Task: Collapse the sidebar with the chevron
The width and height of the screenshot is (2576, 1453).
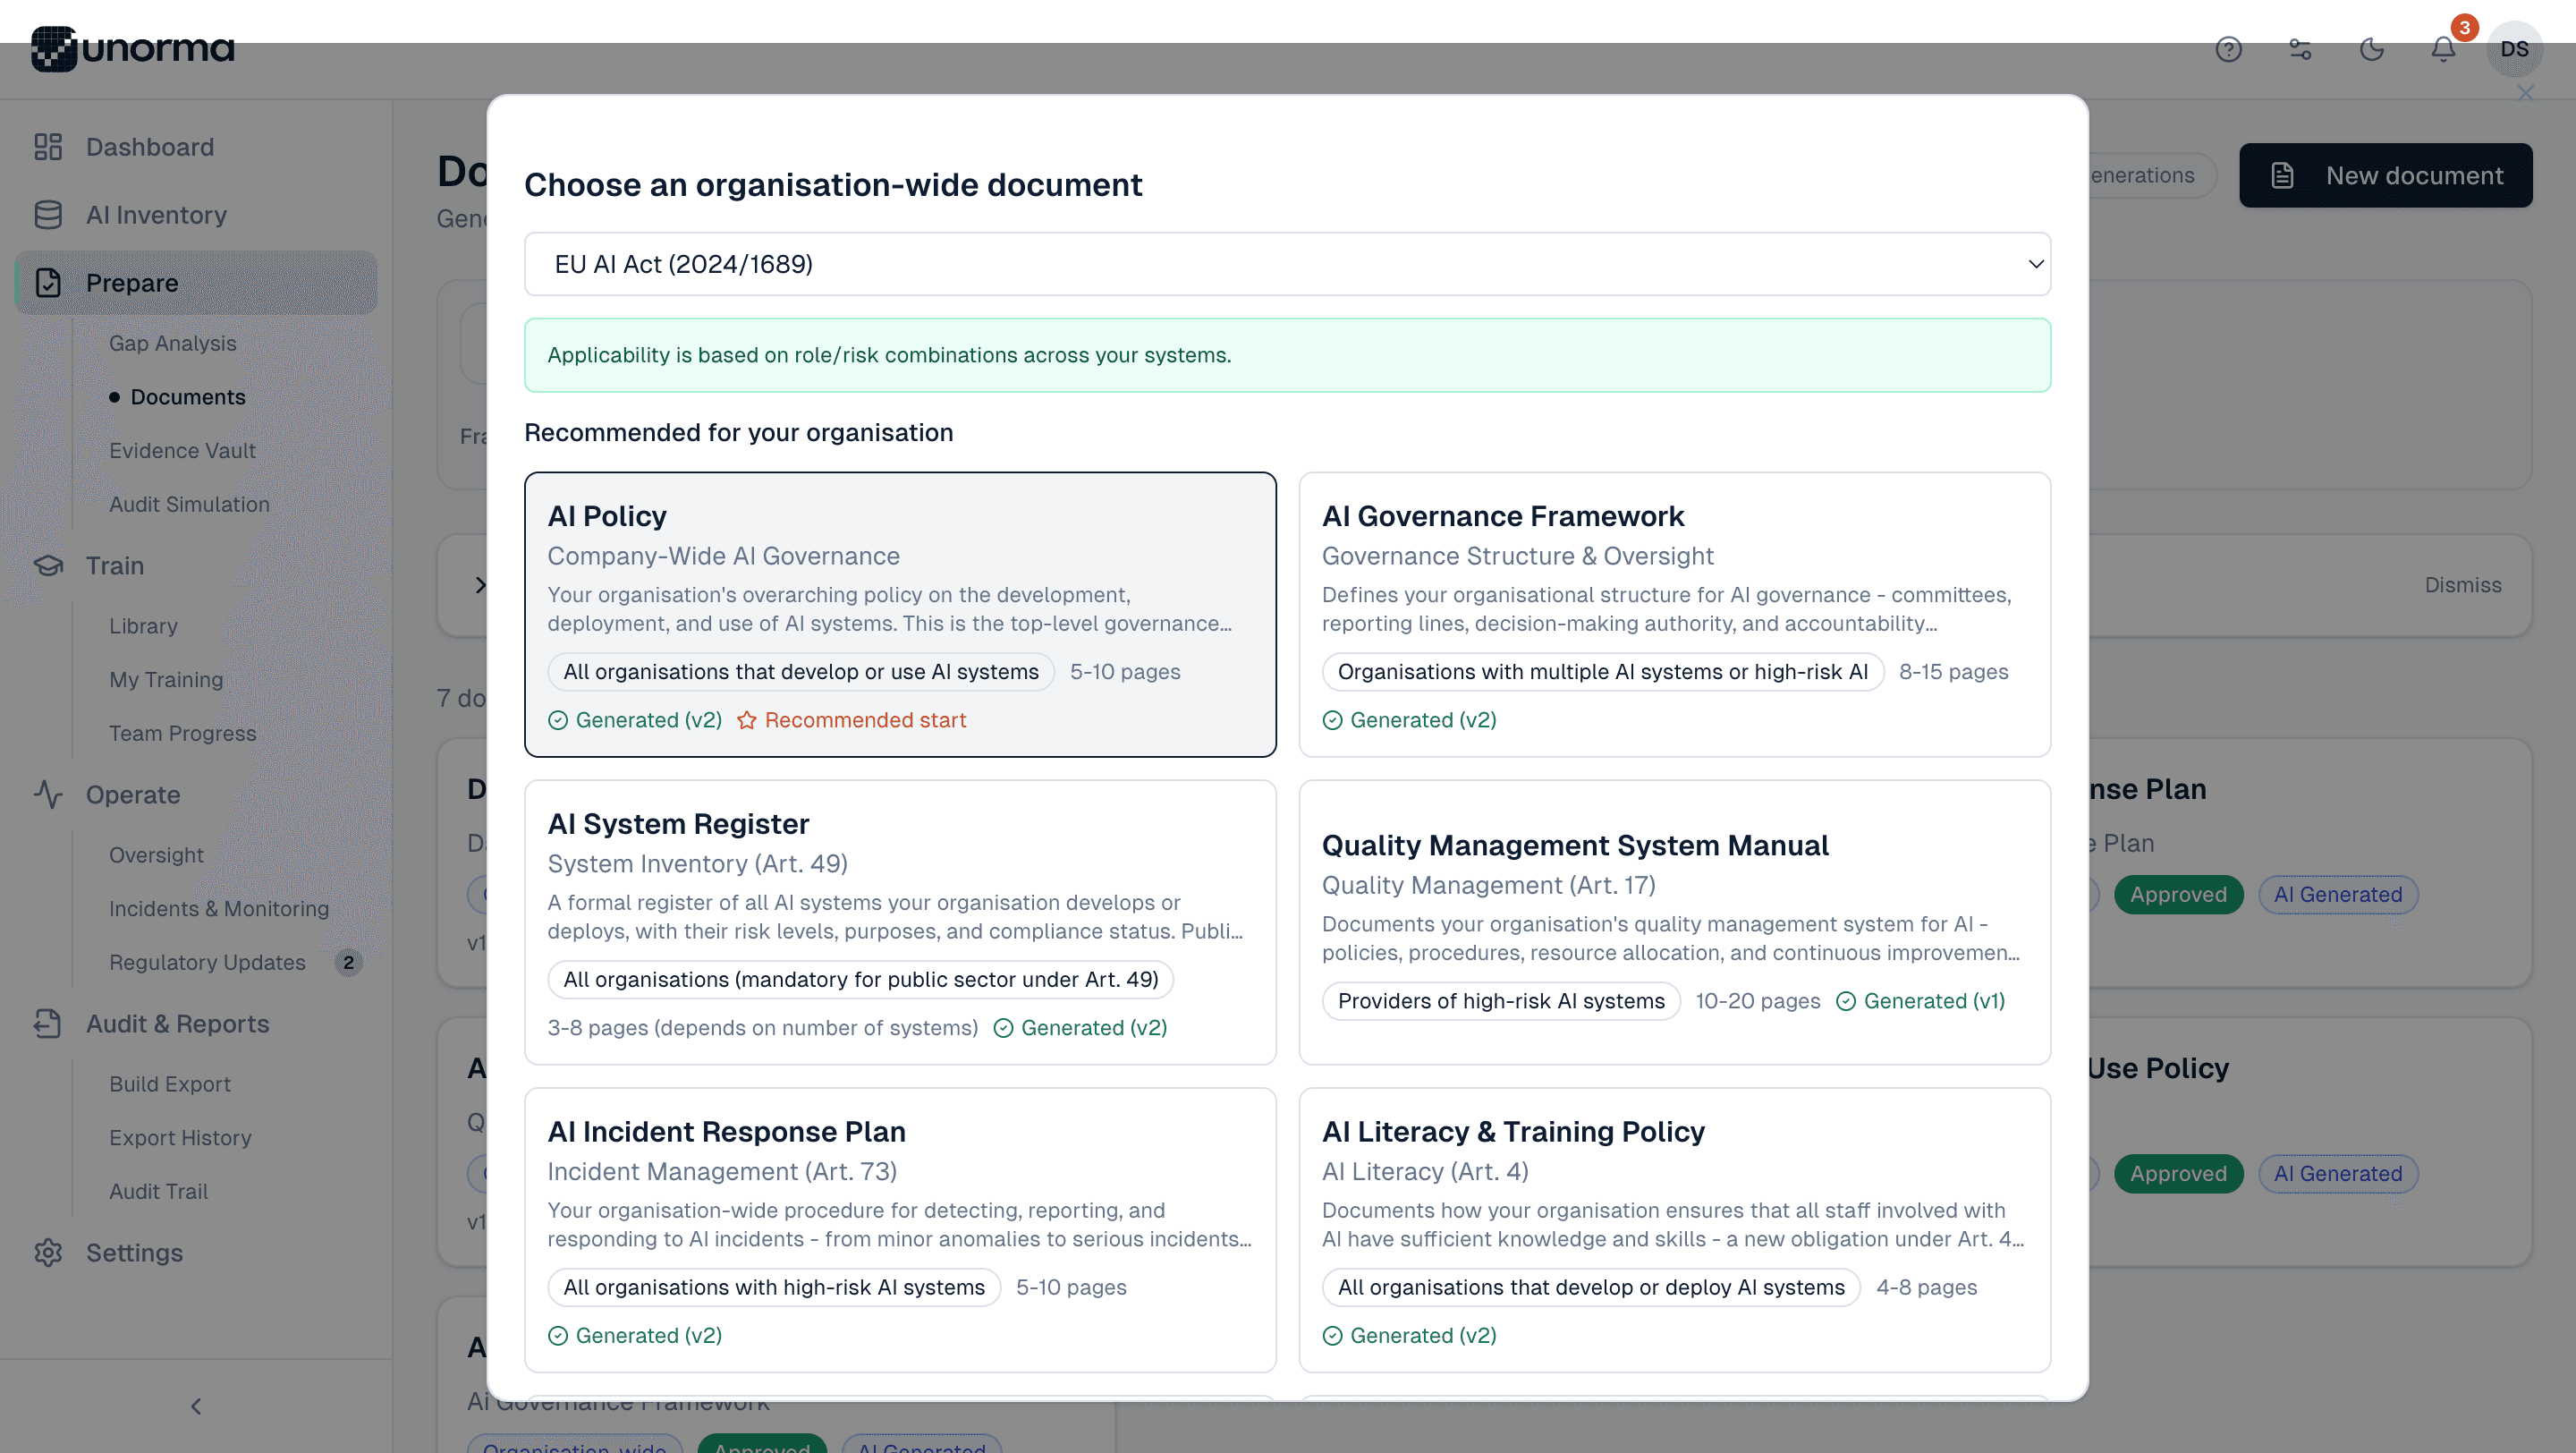Action: 196,1407
